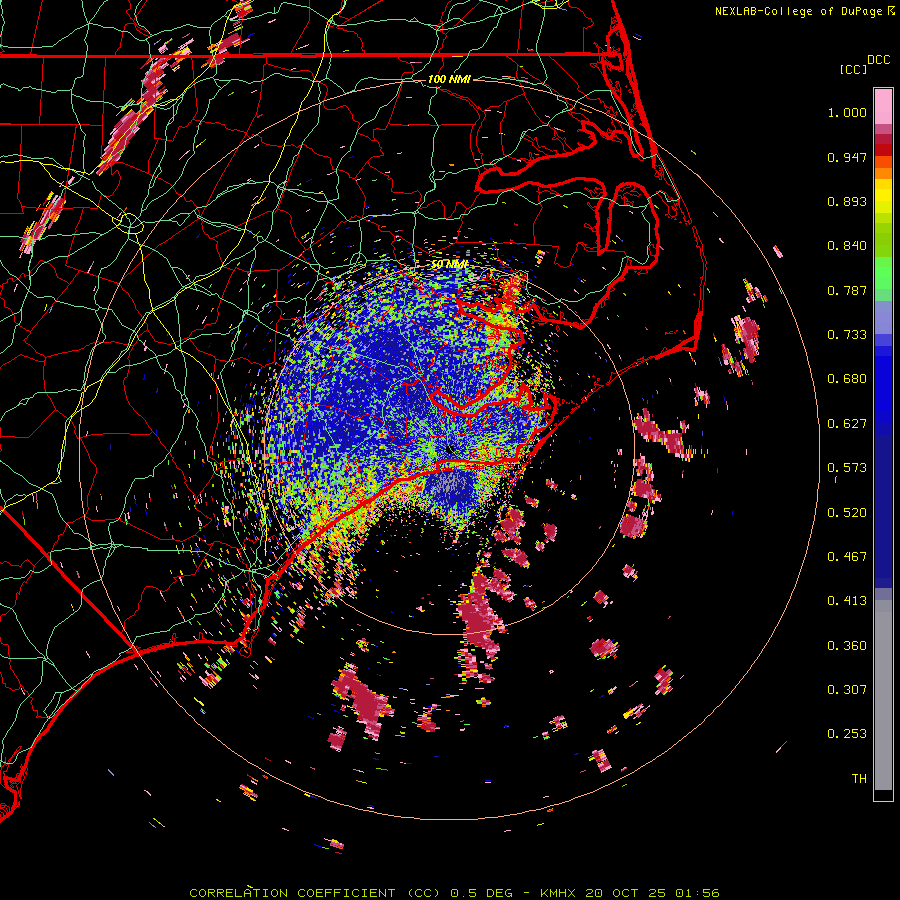Pick the gray segment of the color bar

pos(883,695)
